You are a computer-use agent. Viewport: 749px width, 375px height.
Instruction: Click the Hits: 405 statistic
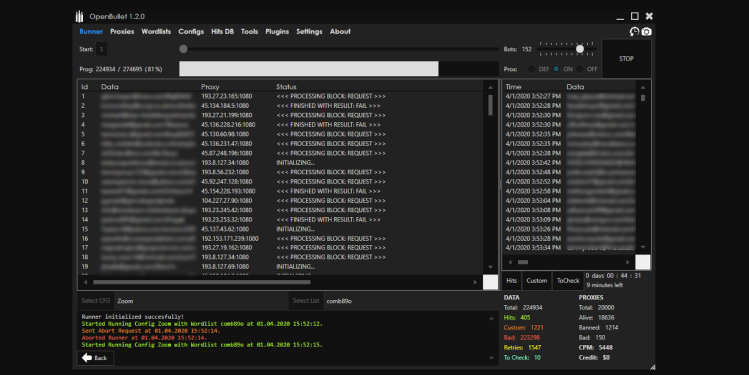tap(517, 317)
